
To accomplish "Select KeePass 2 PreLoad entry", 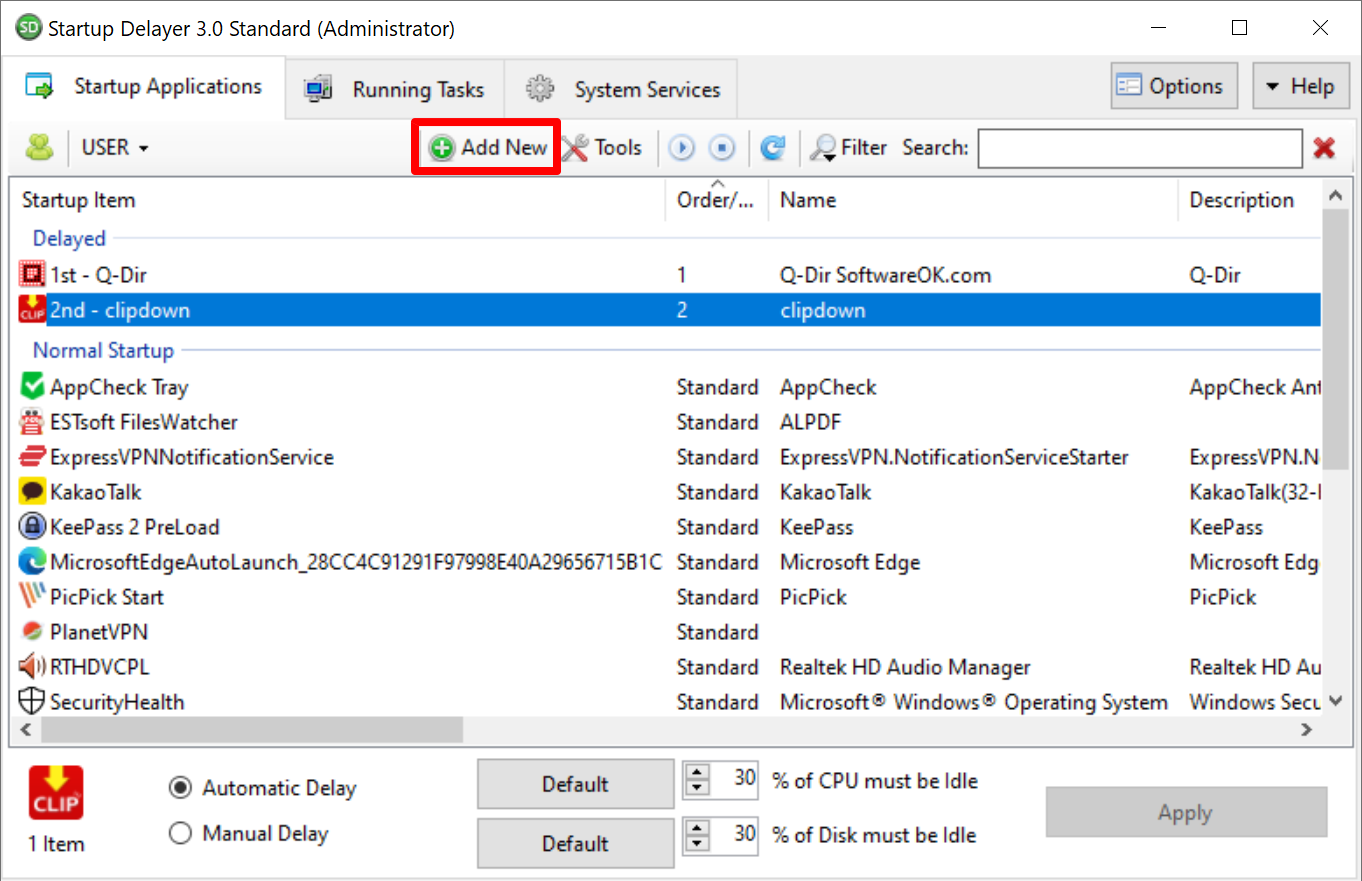I will coord(135,527).
